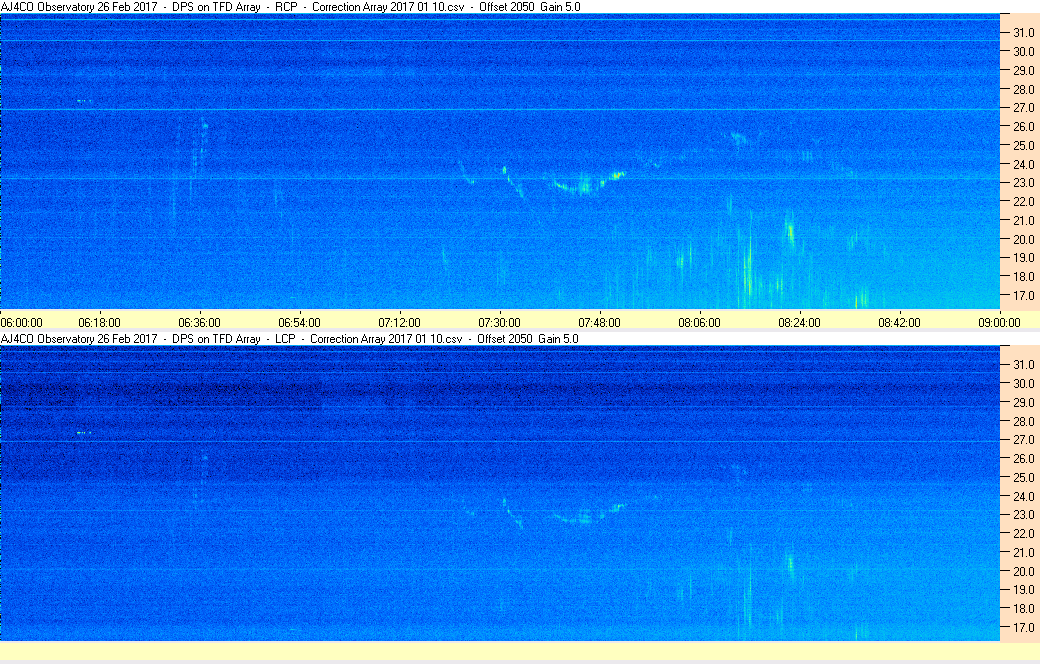The image size is (1040, 664).
Task: Click the LCP spectrogram title line
Action: click(289, 338)
